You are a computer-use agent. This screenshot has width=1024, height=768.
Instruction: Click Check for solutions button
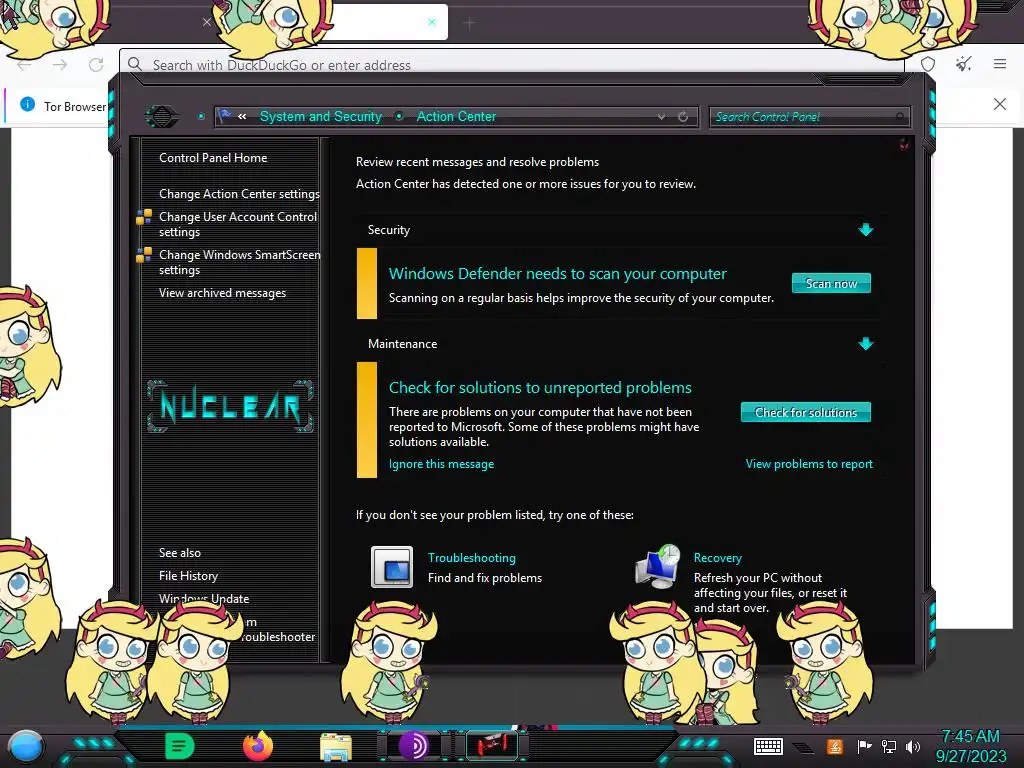click(x=805, y=412)
